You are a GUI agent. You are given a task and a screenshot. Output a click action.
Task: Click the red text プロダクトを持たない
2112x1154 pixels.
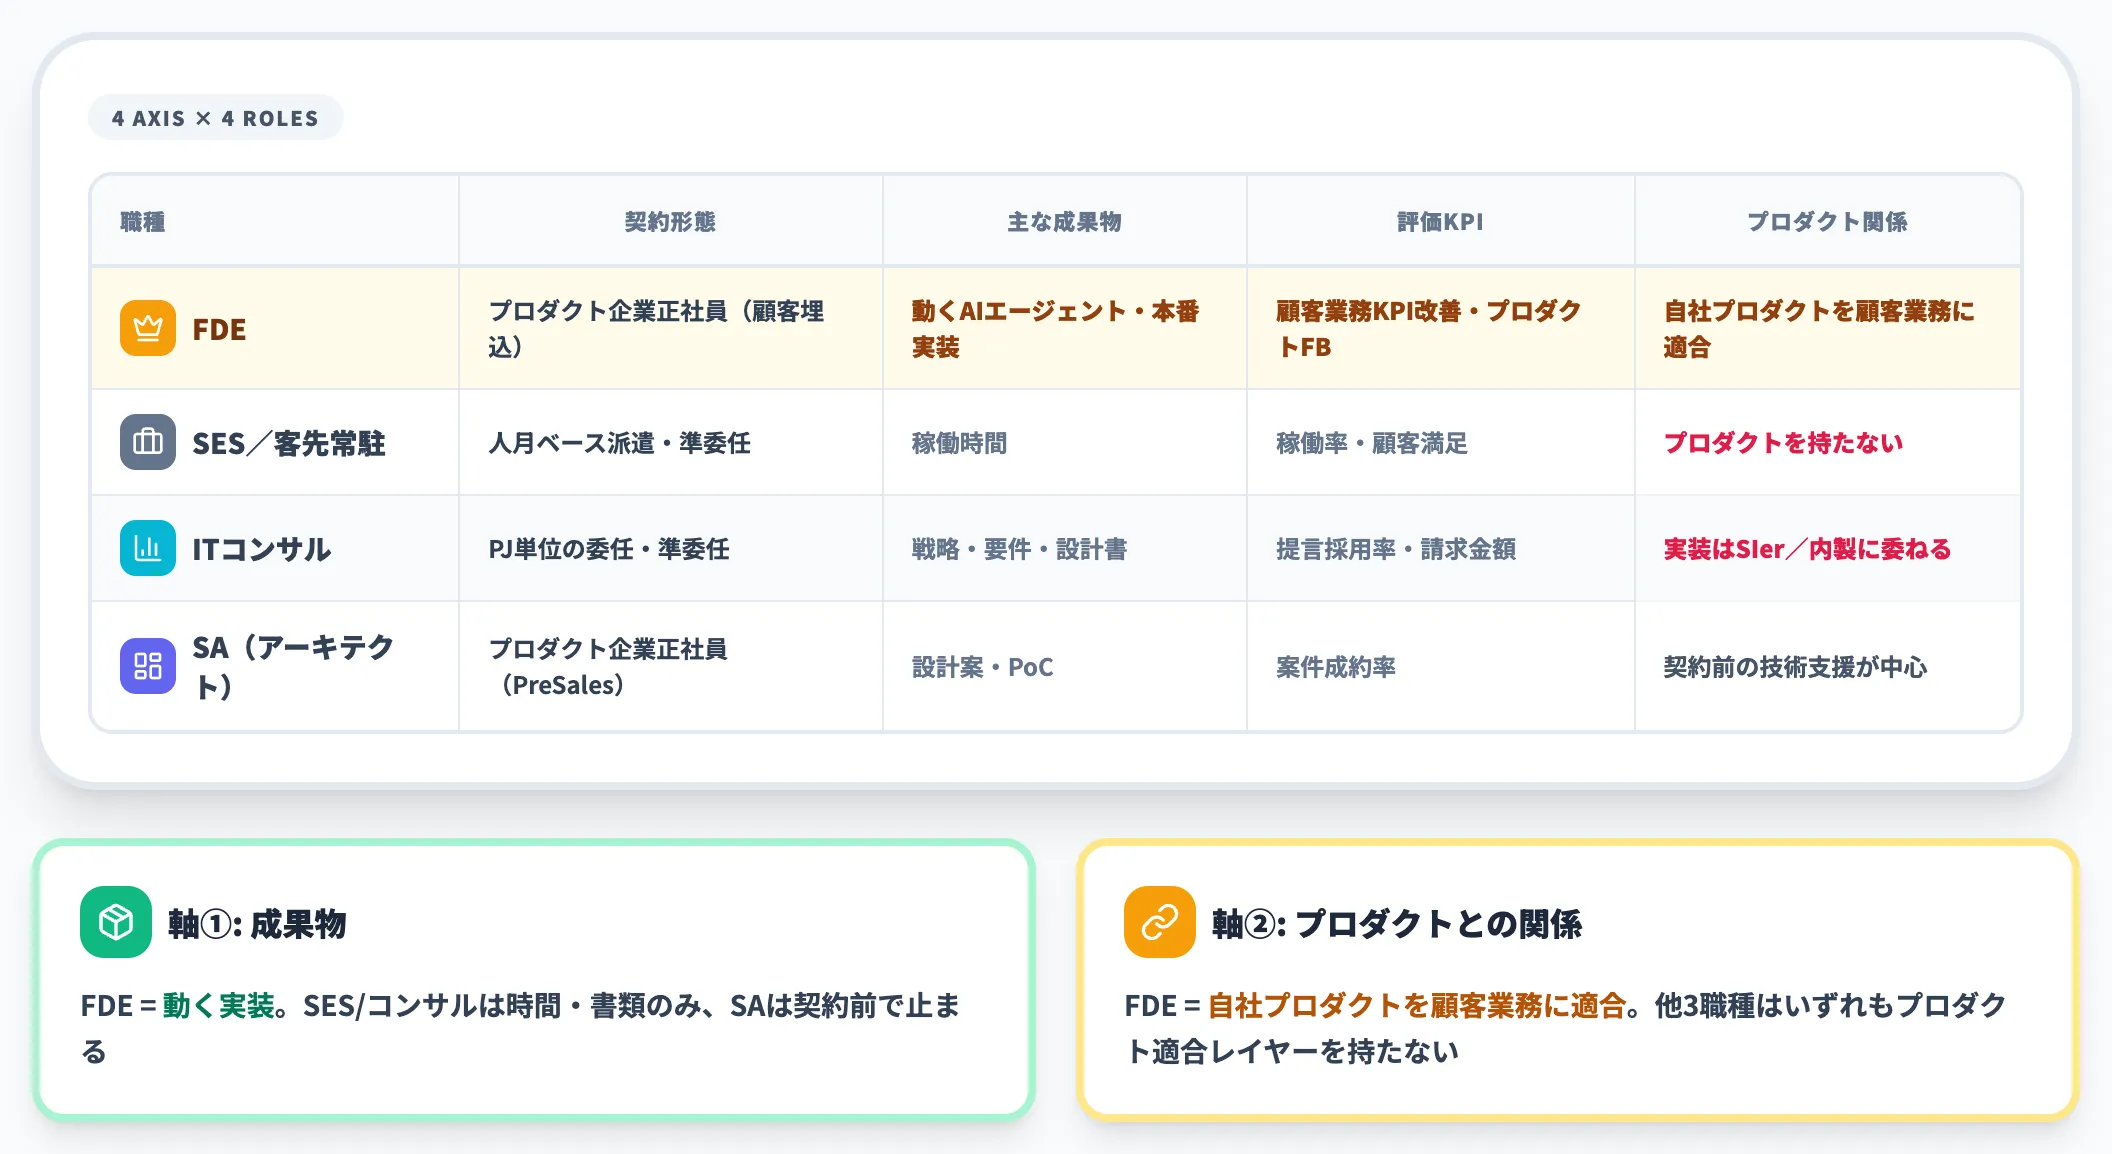click(x=1783, y=443)
